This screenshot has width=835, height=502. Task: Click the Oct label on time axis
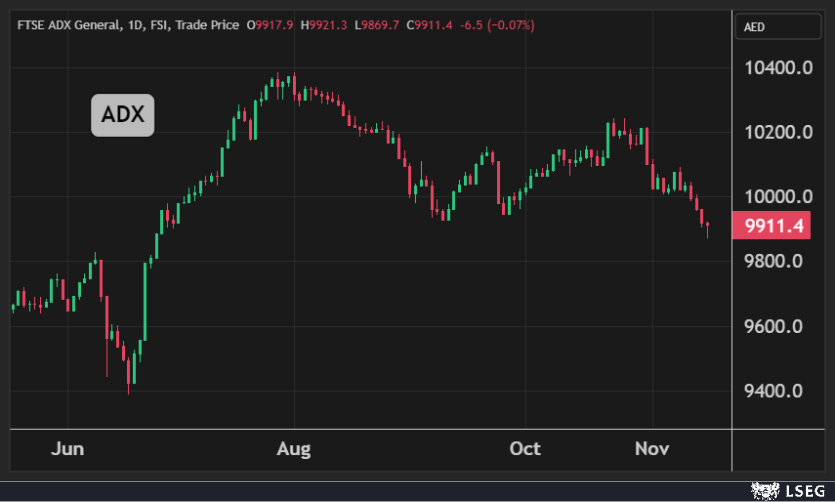pos(525,449)
